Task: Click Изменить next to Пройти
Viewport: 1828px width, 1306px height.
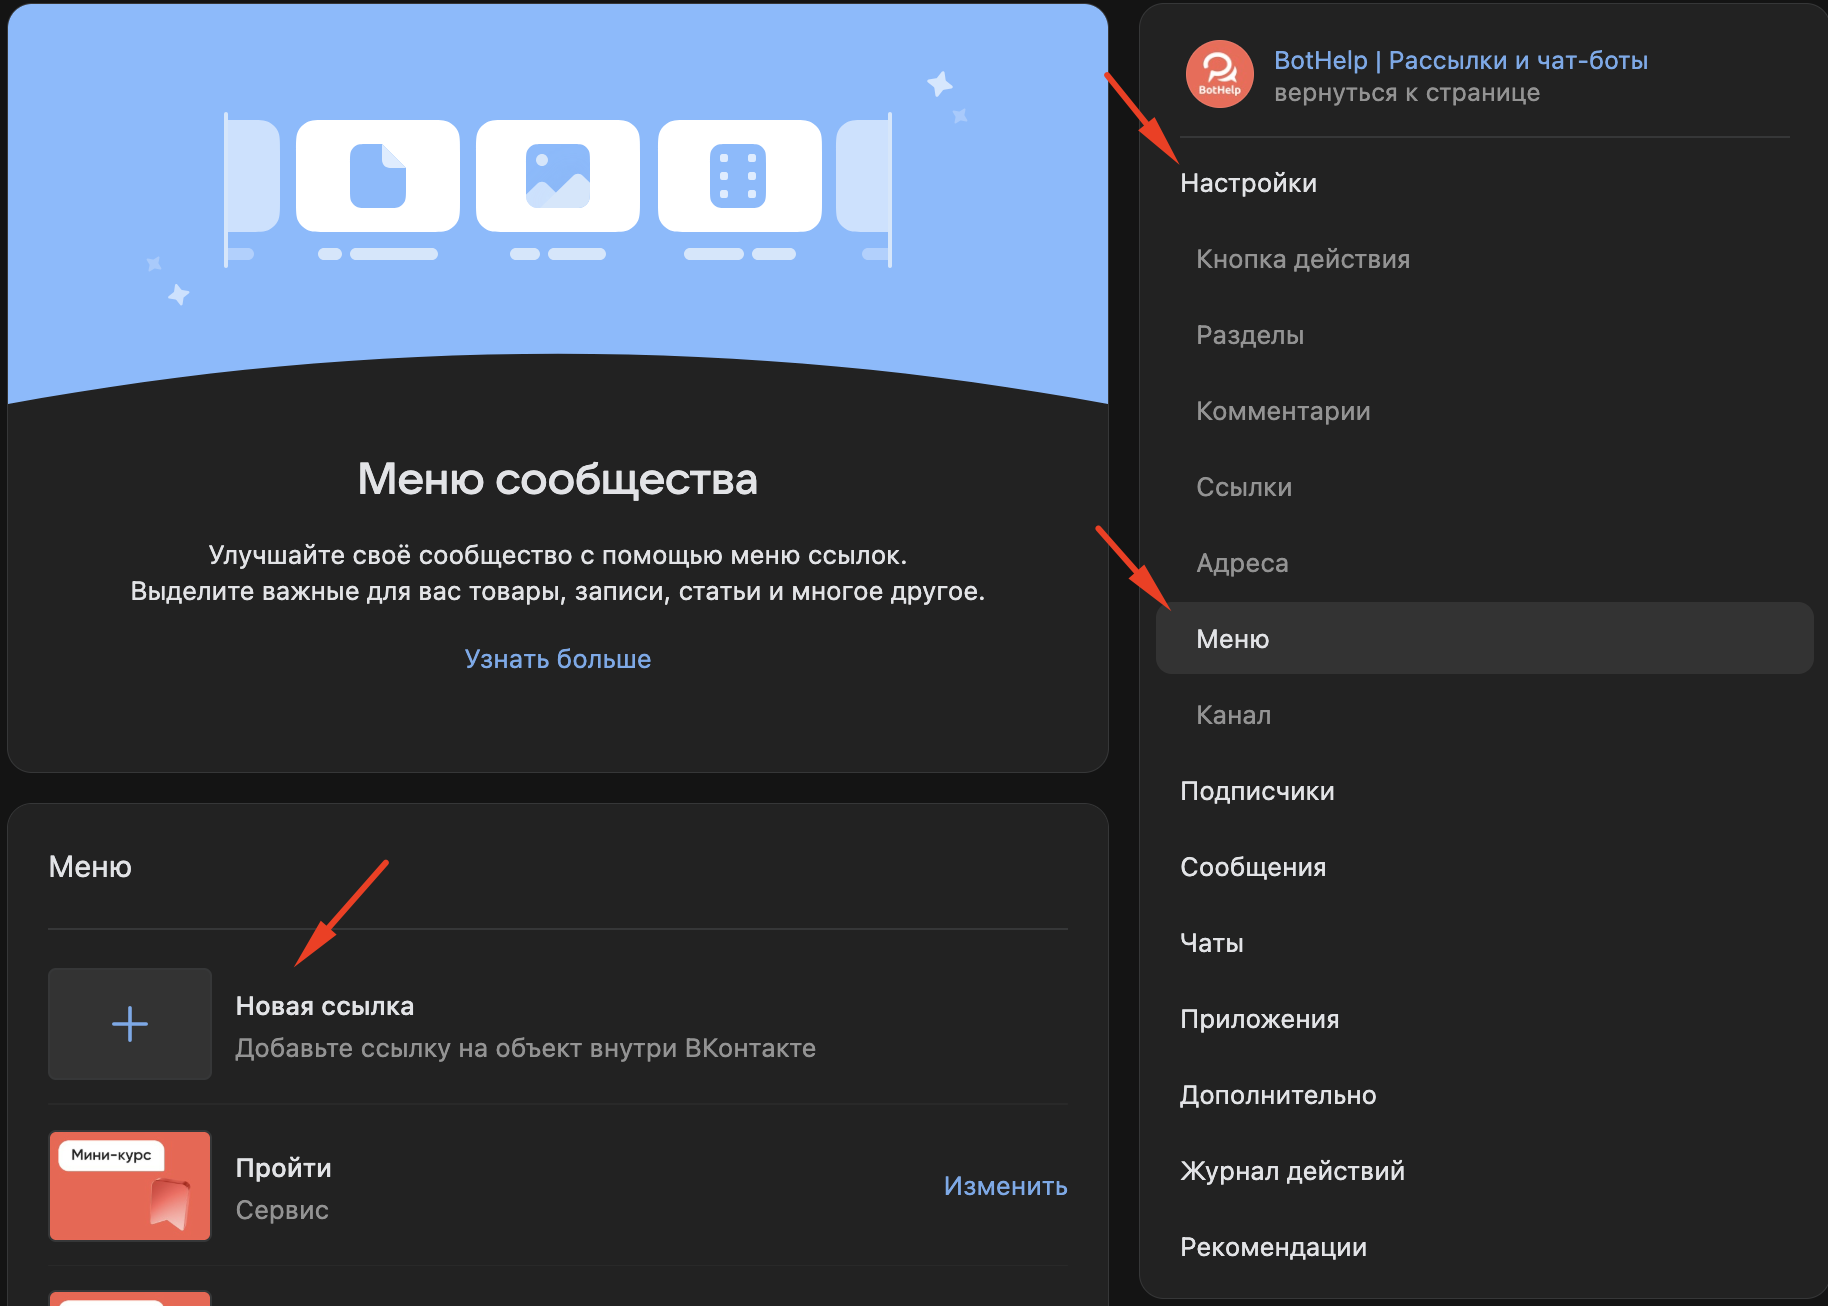Action: [x=1005, y=1186]
